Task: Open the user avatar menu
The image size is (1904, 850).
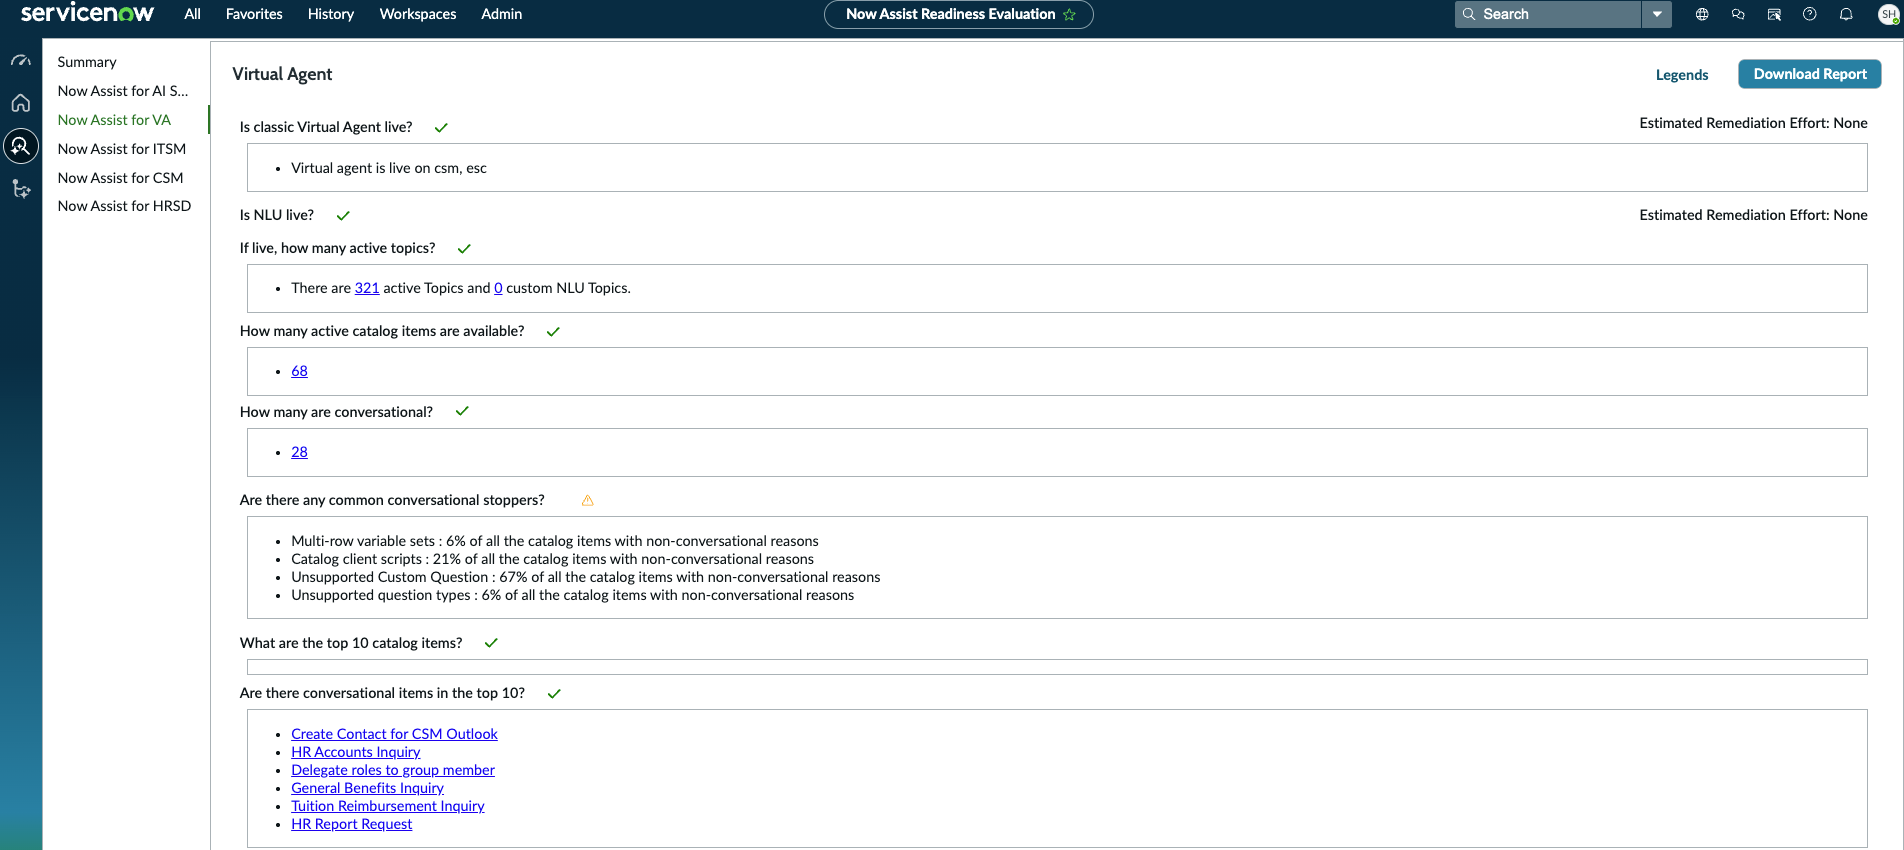Action: pos(1888,14)
